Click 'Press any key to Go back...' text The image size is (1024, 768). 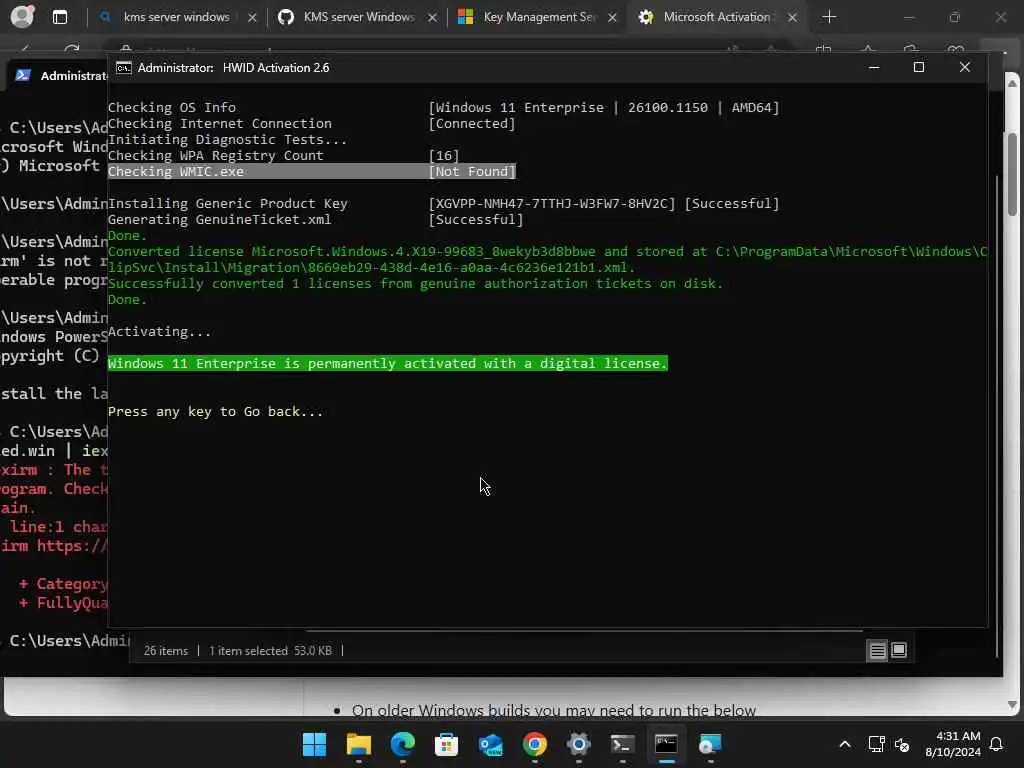tap(215, 411)
